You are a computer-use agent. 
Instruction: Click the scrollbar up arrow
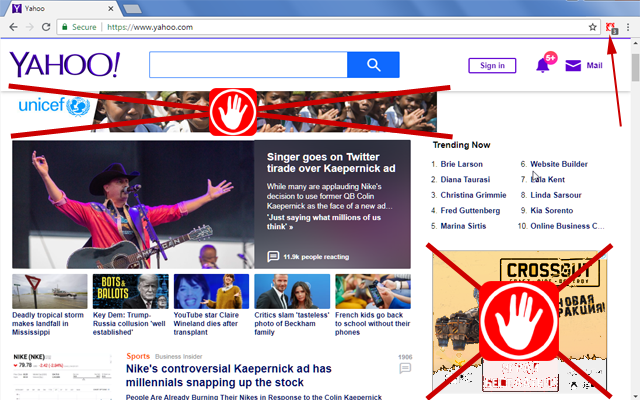pos(636,43)
